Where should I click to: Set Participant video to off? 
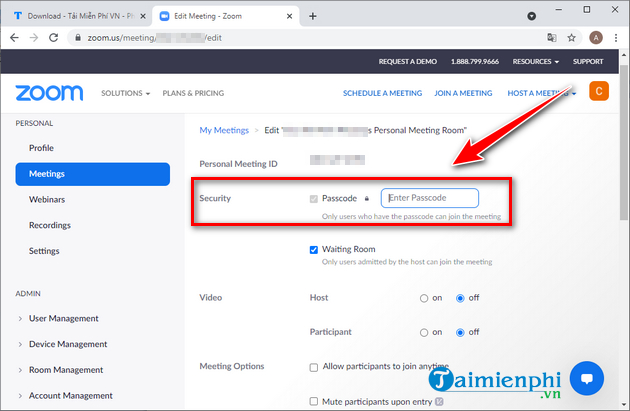click(x=461, y=332)
